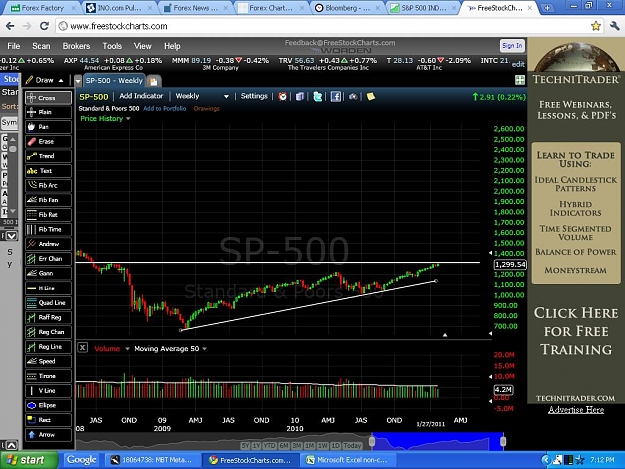Select the Text annotation tool

click(x=48, y=171)
